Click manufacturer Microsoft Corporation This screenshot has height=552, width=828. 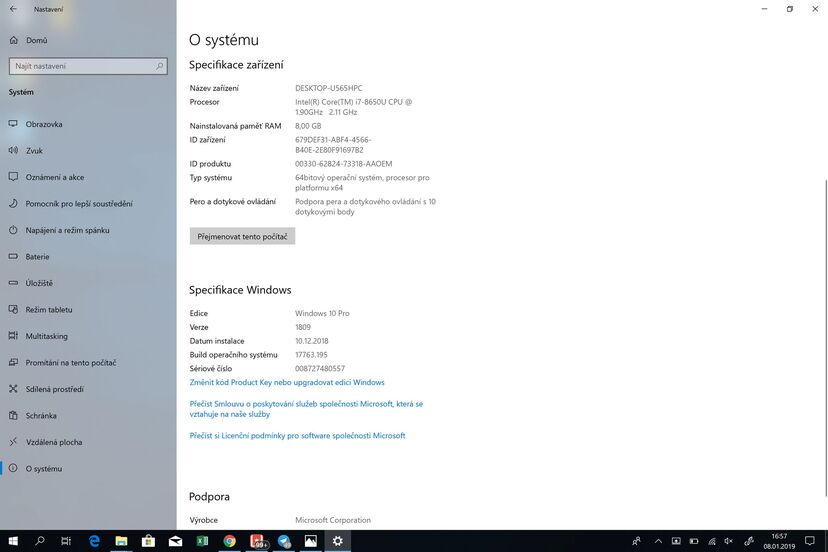[x=333, y=520]
